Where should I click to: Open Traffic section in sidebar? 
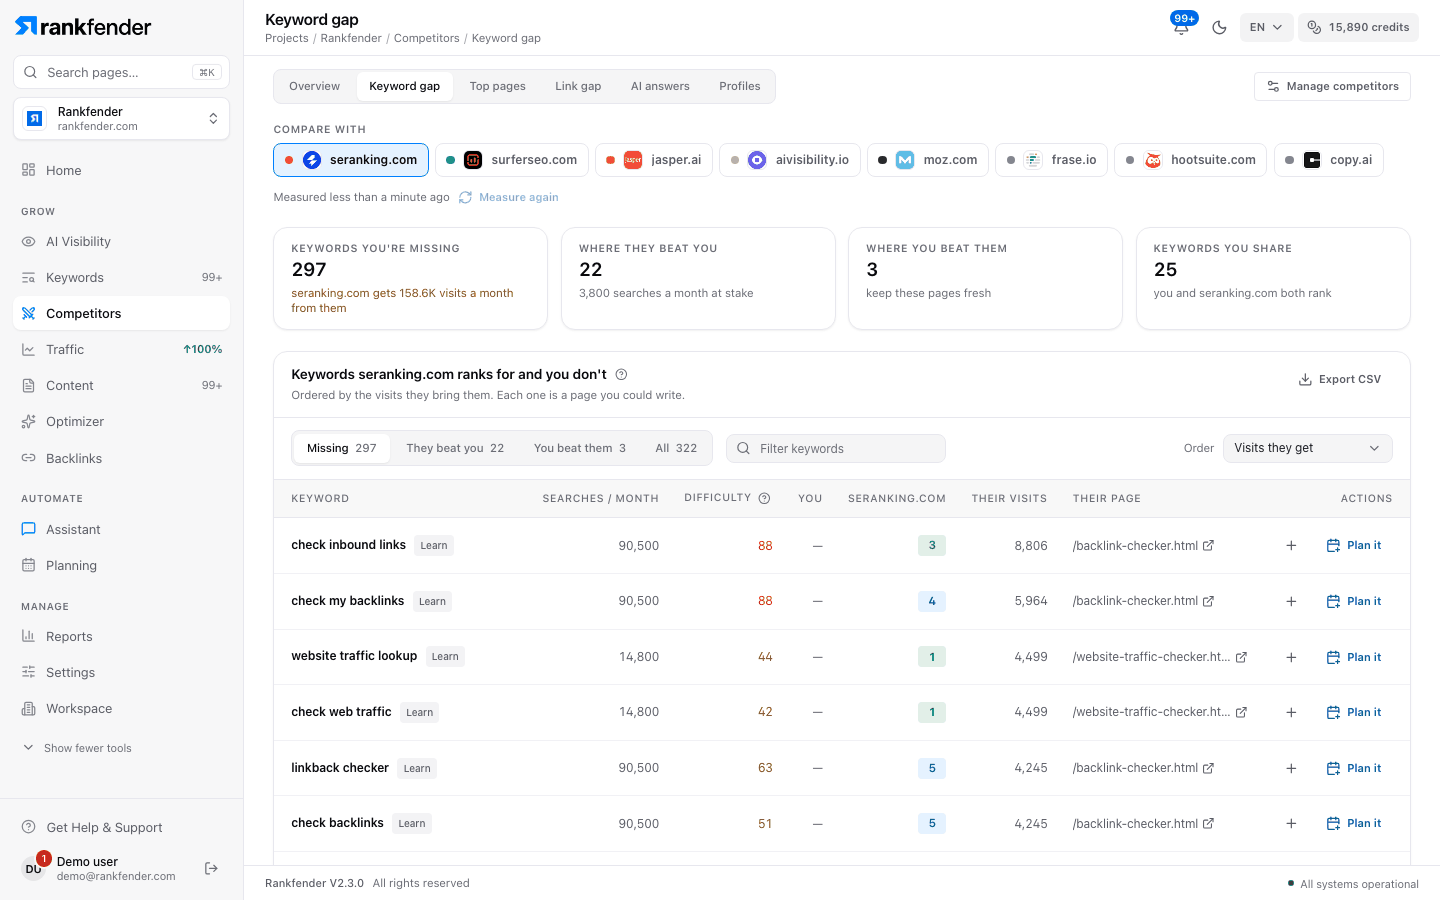pyautogui.click(x=121, y=349)
